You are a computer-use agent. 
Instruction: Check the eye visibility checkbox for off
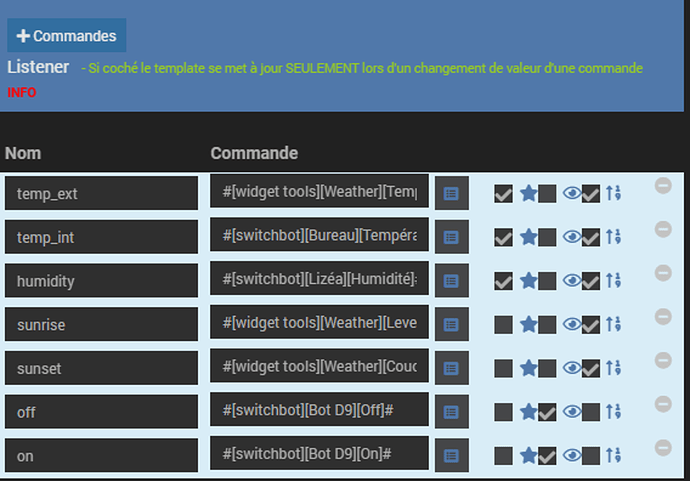pyautogui.click(x=591, y=412)
